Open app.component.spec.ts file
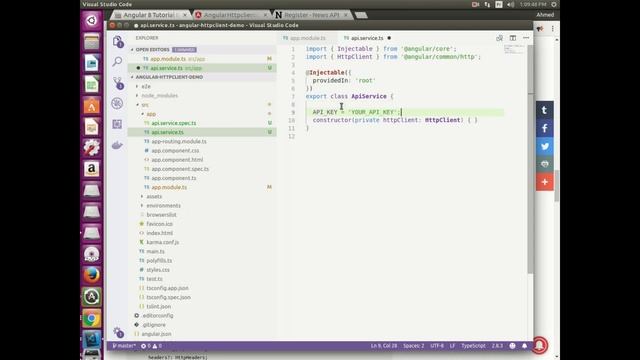 coord(180,169)
